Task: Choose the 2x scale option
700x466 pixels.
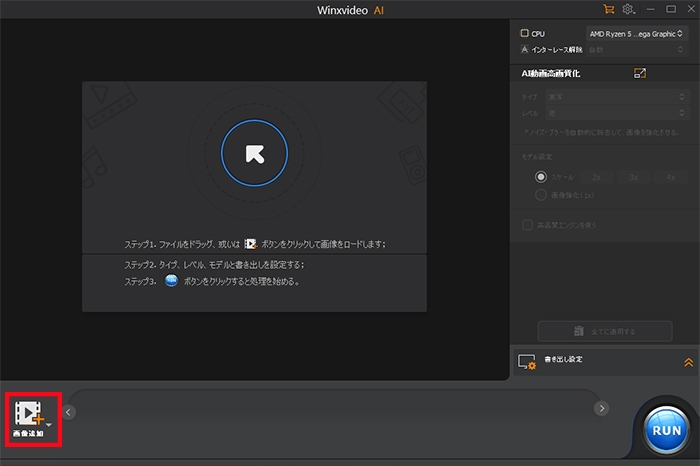Action: click(597, 177)
